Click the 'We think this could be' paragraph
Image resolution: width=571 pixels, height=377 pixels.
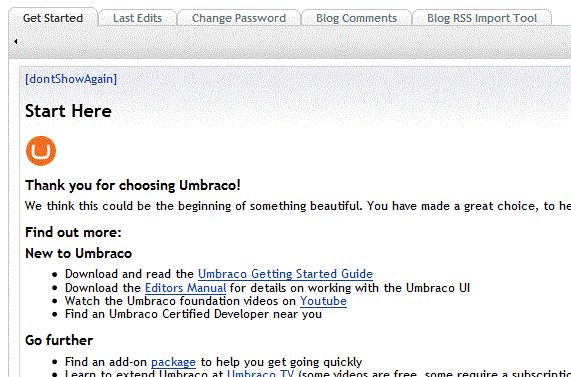298,206
